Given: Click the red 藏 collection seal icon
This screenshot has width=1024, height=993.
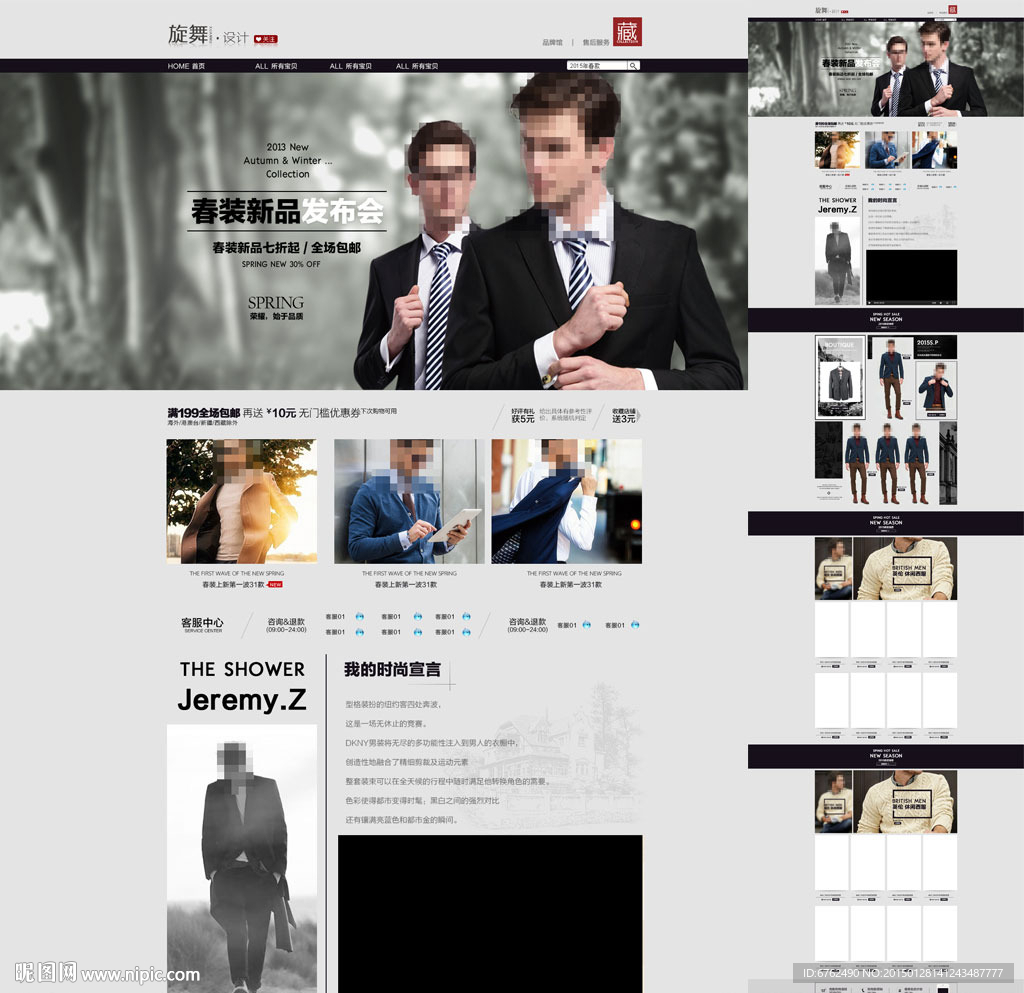Looking at the screenshot, I should (x=627, y=32).
